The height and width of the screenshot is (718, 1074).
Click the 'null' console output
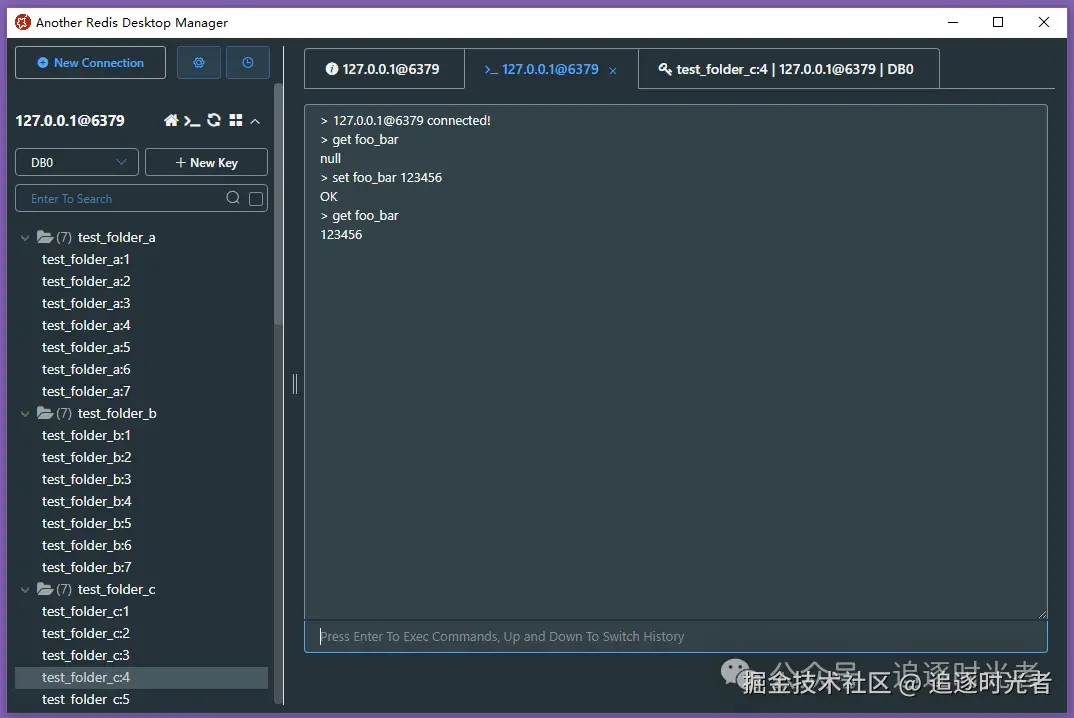[330, 159]
